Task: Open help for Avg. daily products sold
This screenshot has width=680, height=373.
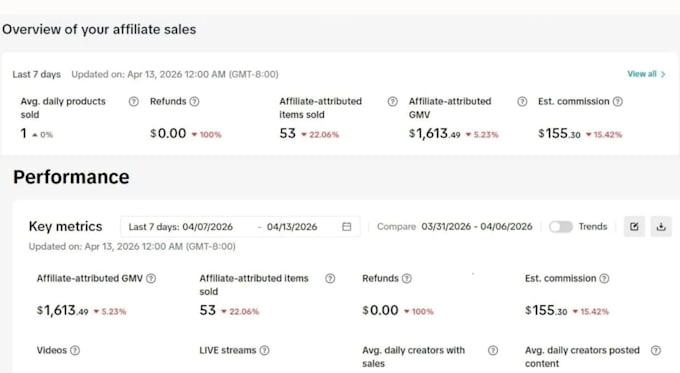Action: click(x=134, y=101)
